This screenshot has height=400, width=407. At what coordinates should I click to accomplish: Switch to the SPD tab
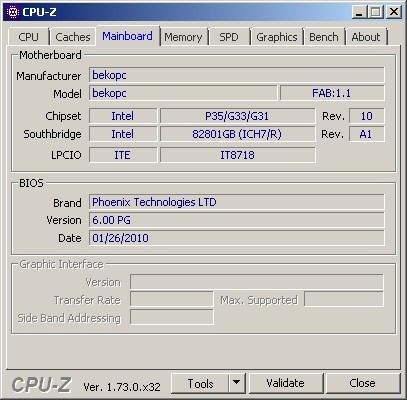[229, 37]
